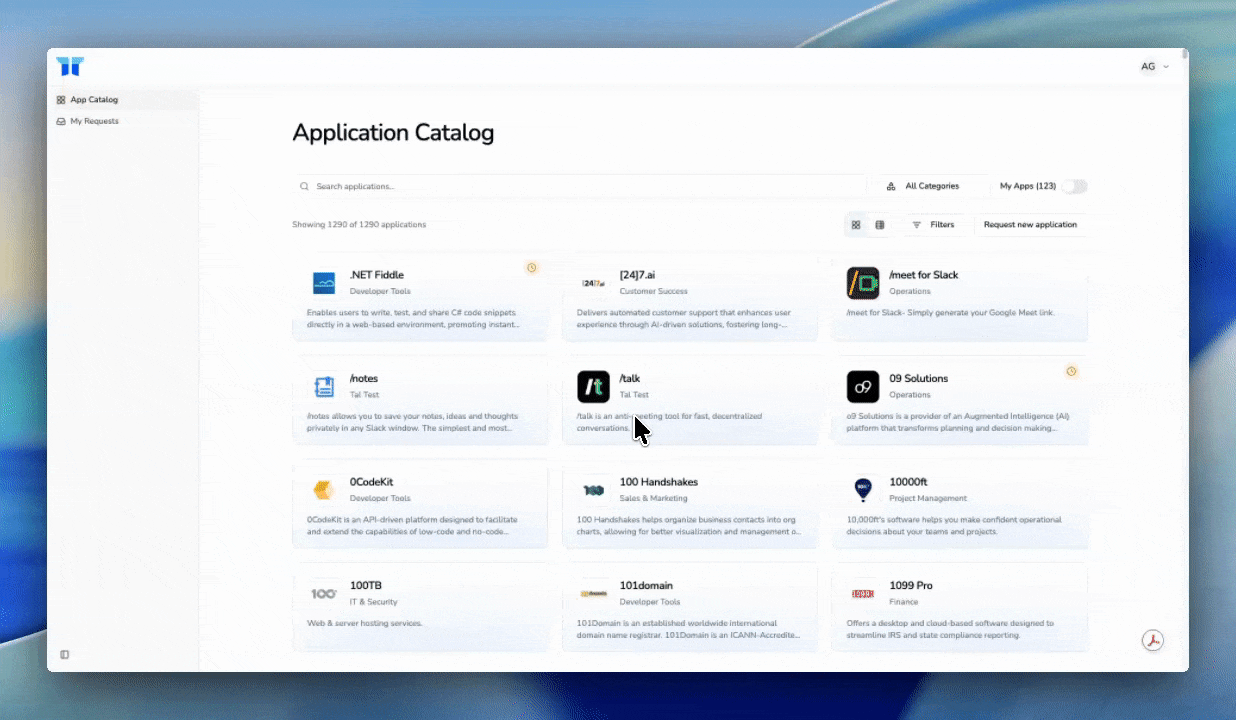Click the pending clock badge on .NET Fiddle

coord(532,268)
